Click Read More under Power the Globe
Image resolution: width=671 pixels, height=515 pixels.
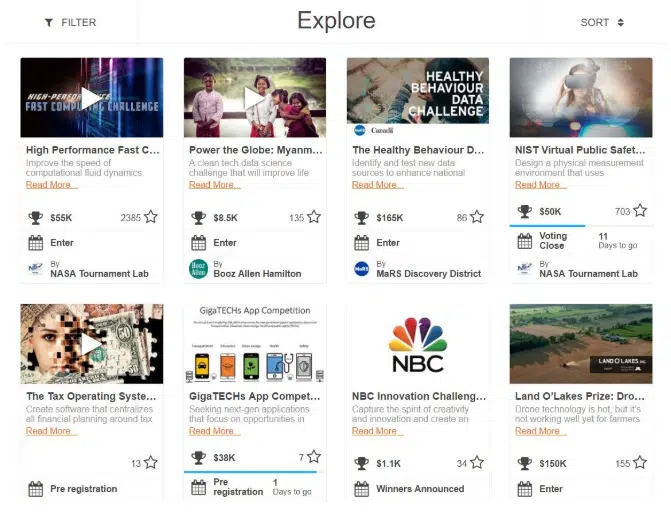coord(215,185)
